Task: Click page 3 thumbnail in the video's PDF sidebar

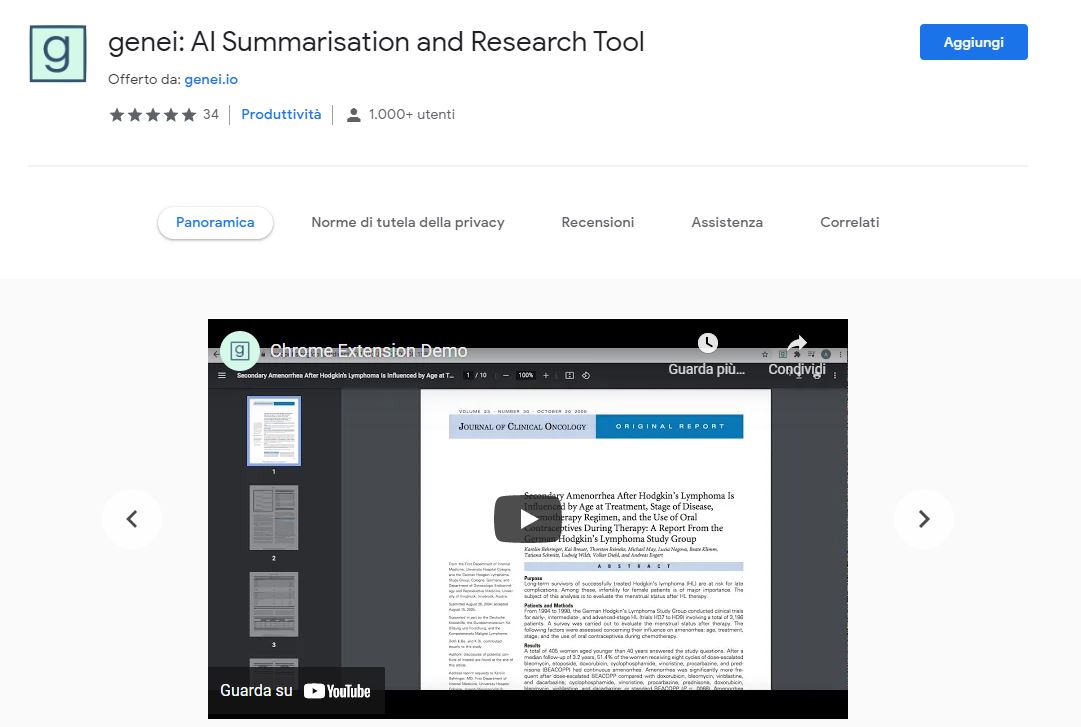Action: point(274,604)
